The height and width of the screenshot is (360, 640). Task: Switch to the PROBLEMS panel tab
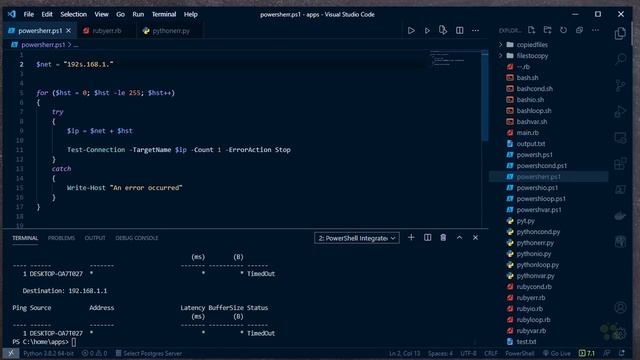61,238
